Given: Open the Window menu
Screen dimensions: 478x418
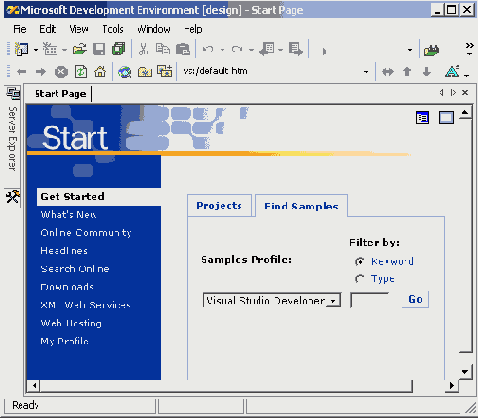Looking at the screenshot, I should tap(154, 29).
